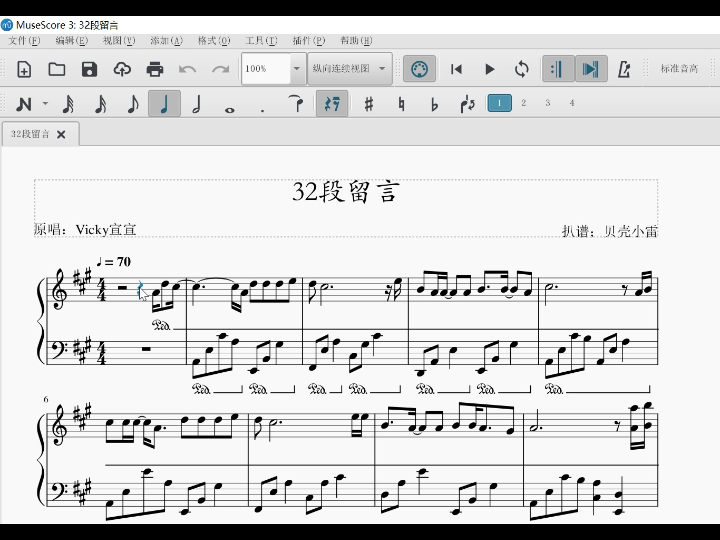Redo the last action
Viewport: 720px width, 540px height.
point(220,69)
